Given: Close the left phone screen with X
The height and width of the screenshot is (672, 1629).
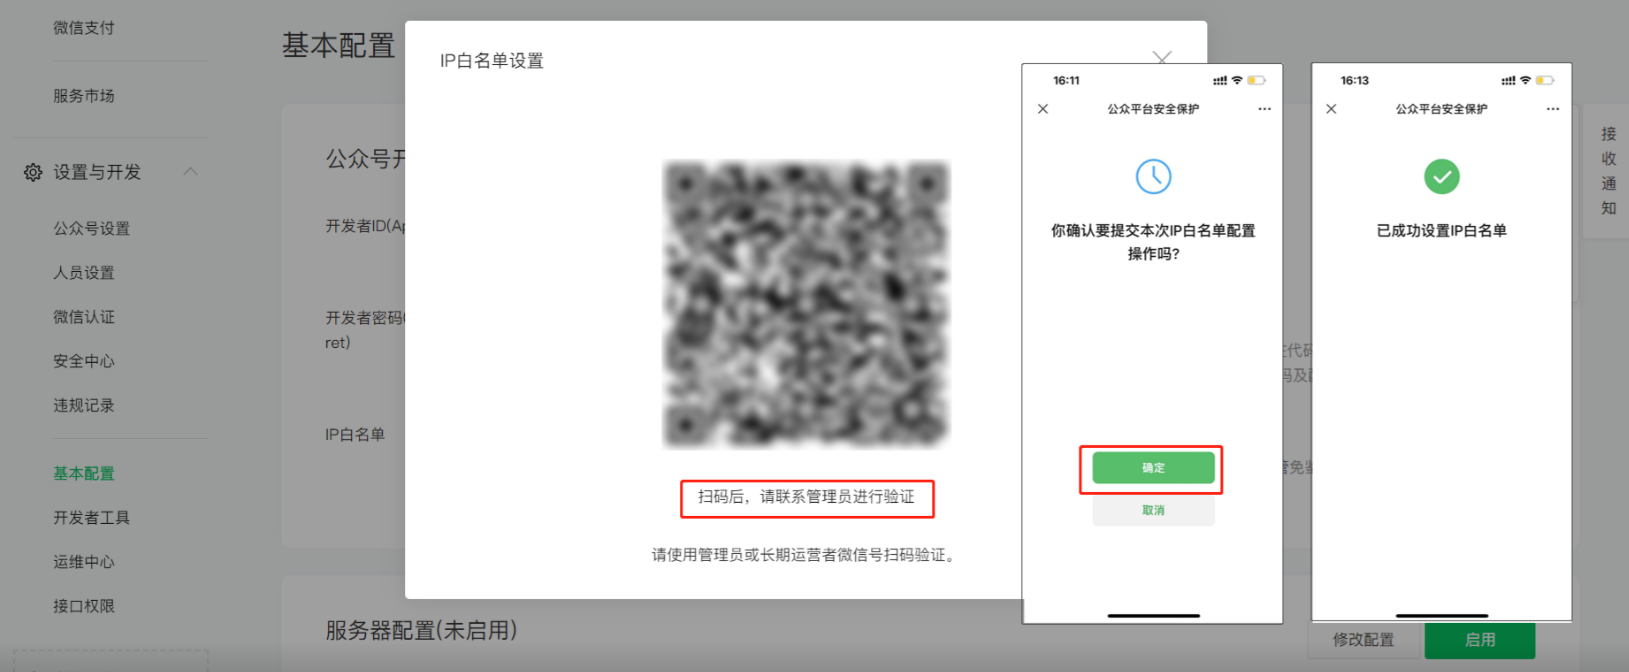Looking at the screenshot, I should click(1043, 109).
